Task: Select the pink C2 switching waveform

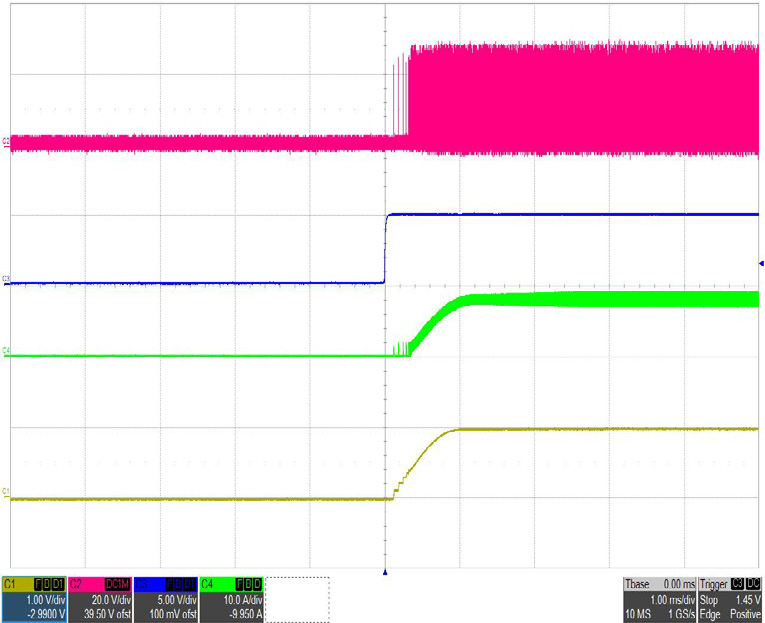Action: point(580,100)
